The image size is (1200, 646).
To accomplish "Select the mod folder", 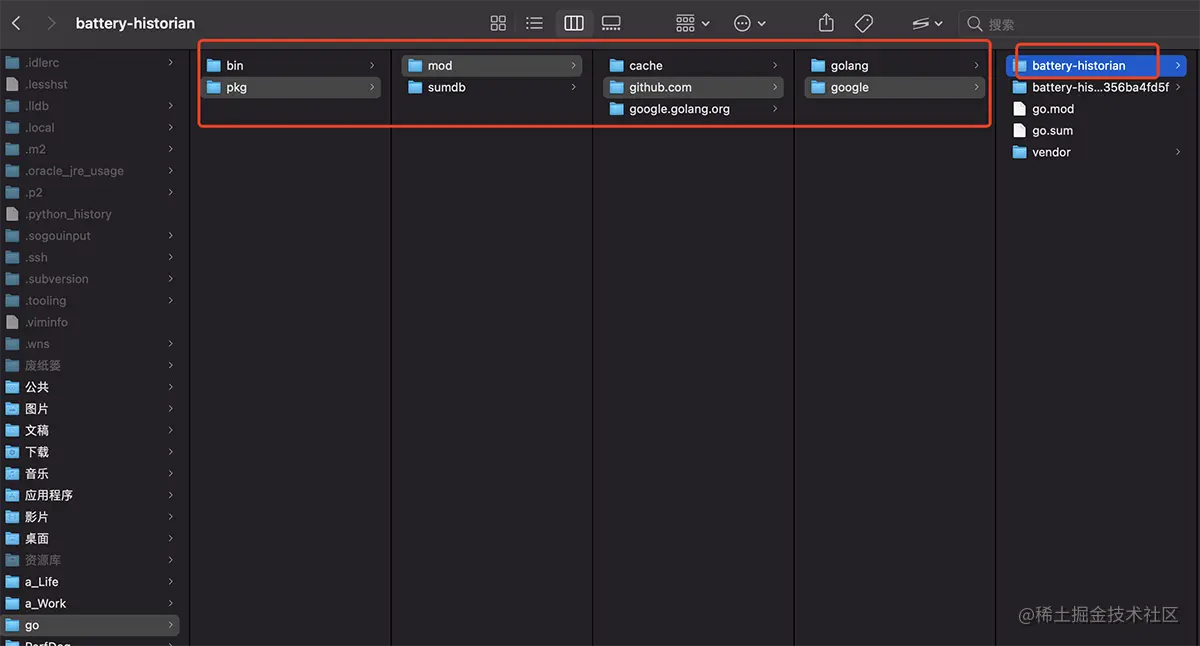I will [x=492, y=66].
